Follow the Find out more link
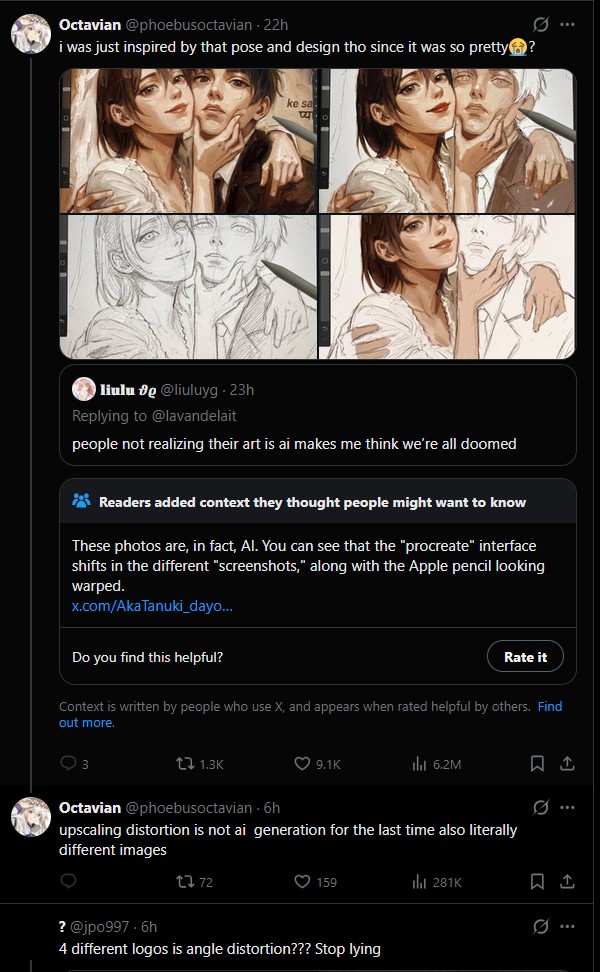The height and width of the screenshot is (972, 600). pos(311,714)
